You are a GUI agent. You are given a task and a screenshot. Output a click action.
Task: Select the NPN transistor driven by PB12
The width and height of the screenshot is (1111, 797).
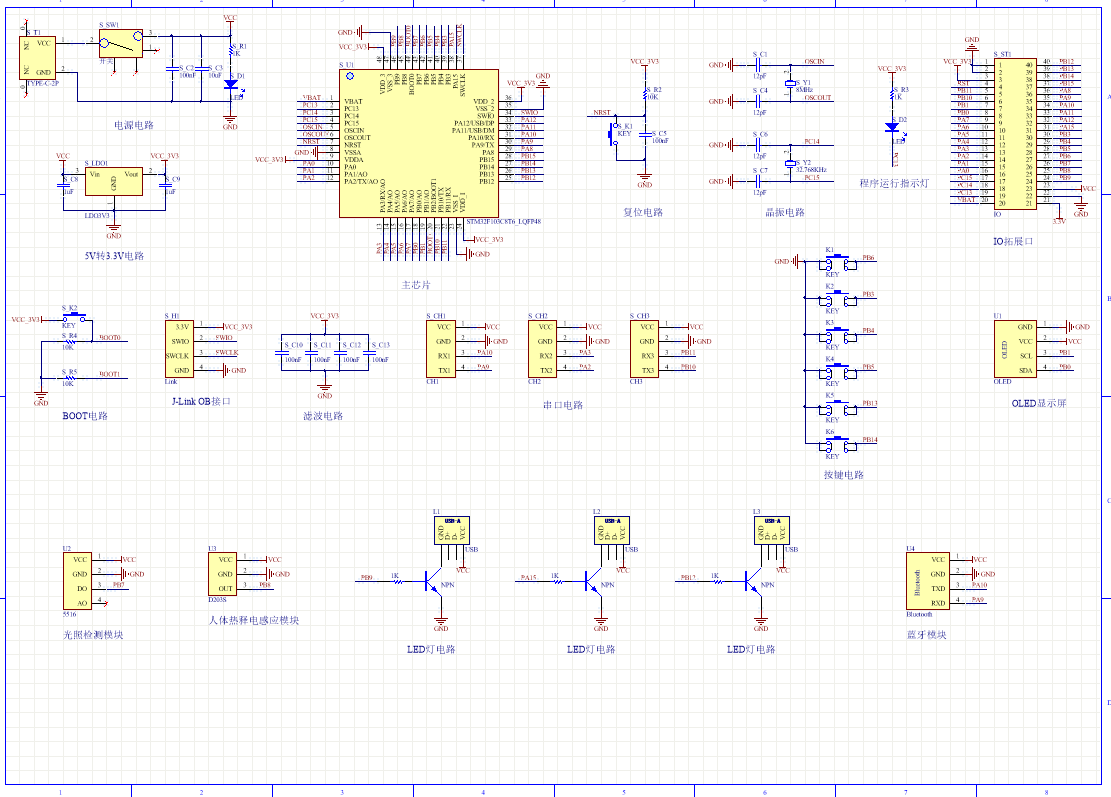tap(752, 582)
